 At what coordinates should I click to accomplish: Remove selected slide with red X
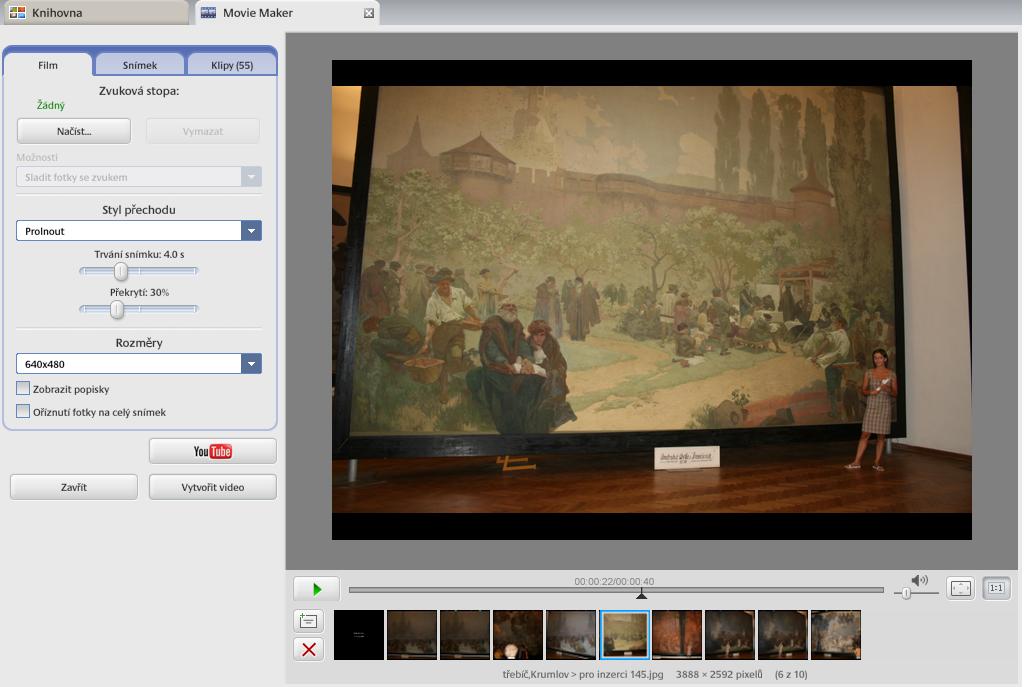(309, 649)
